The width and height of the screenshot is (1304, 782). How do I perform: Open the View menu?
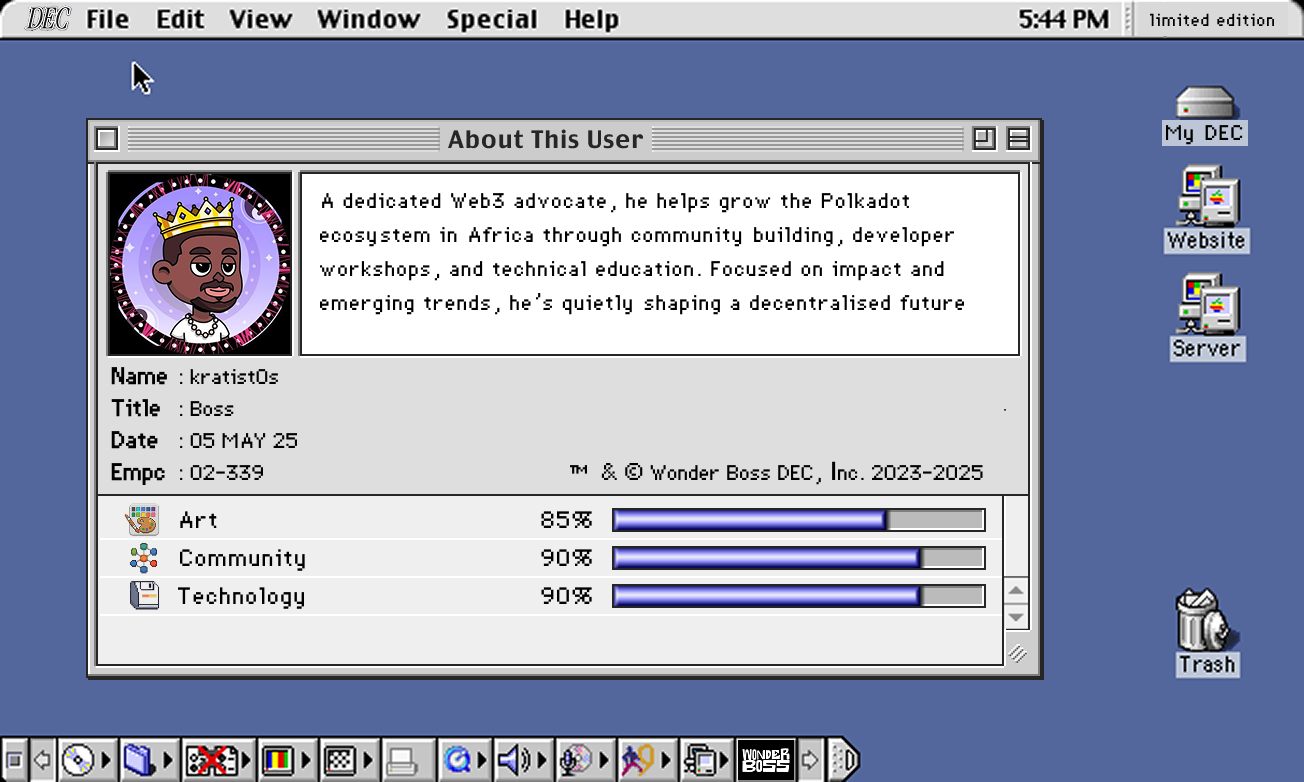260,19
